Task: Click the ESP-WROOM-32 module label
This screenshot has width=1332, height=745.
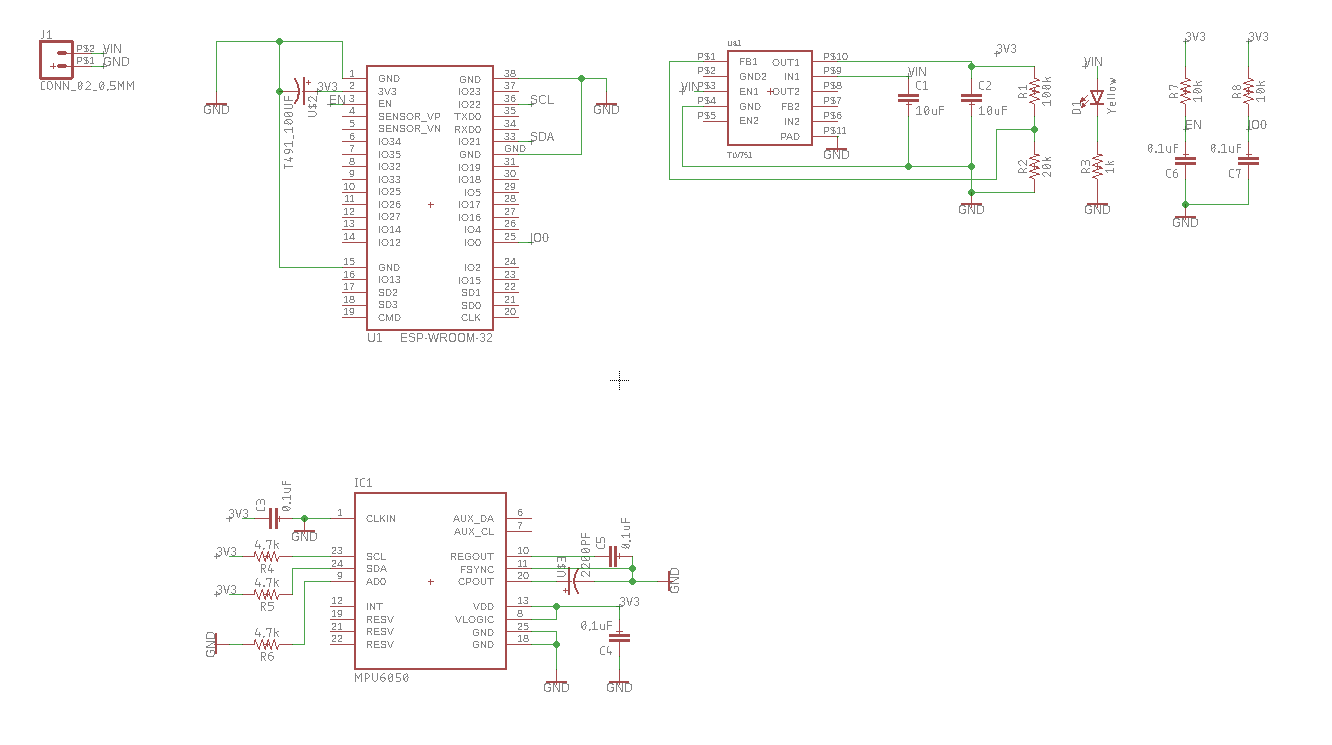Action: coord(445,339)
